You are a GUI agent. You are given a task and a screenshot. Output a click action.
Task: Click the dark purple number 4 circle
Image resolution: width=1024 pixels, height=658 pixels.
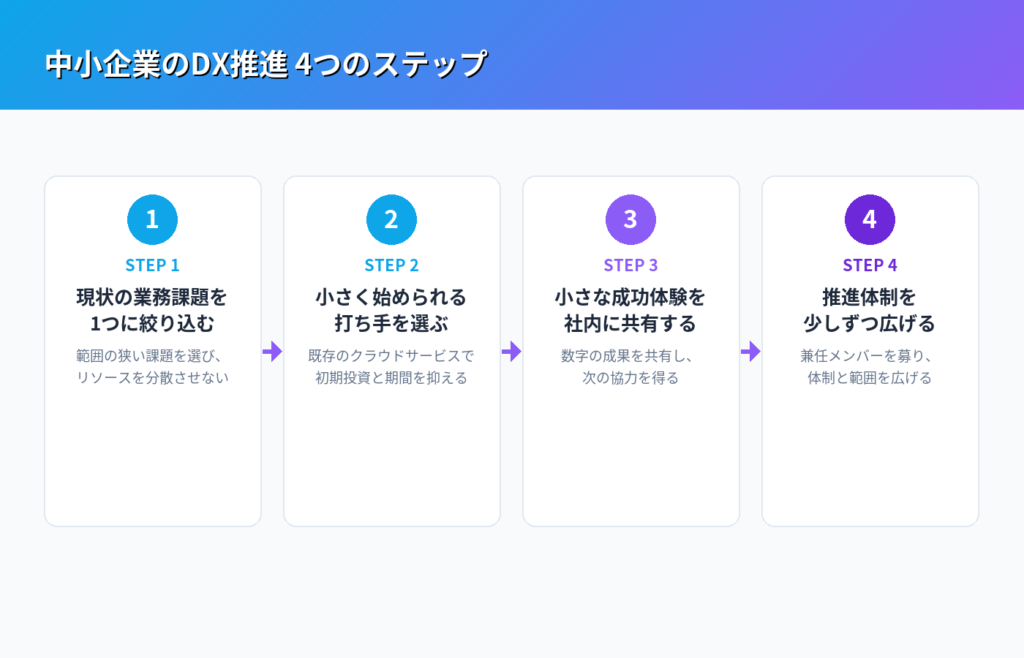[x=870, y=219]
